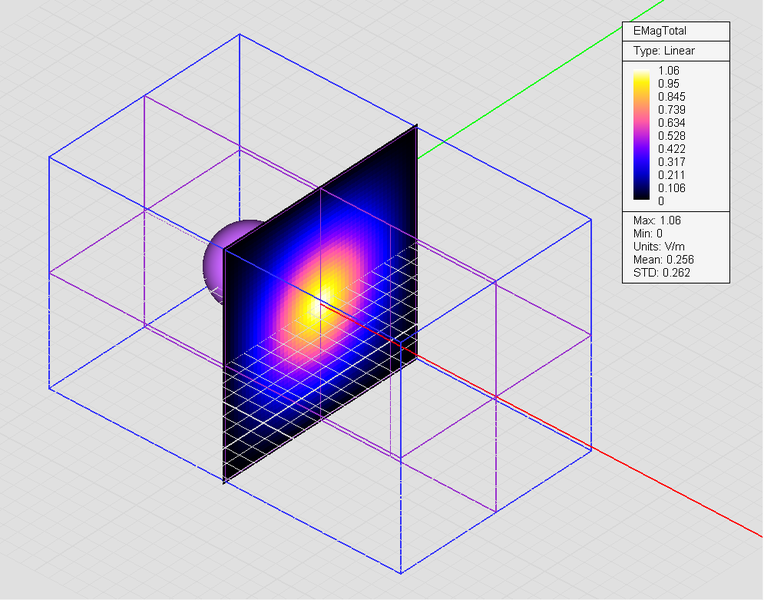Click the 0.95 scale value

coord(668,84)
